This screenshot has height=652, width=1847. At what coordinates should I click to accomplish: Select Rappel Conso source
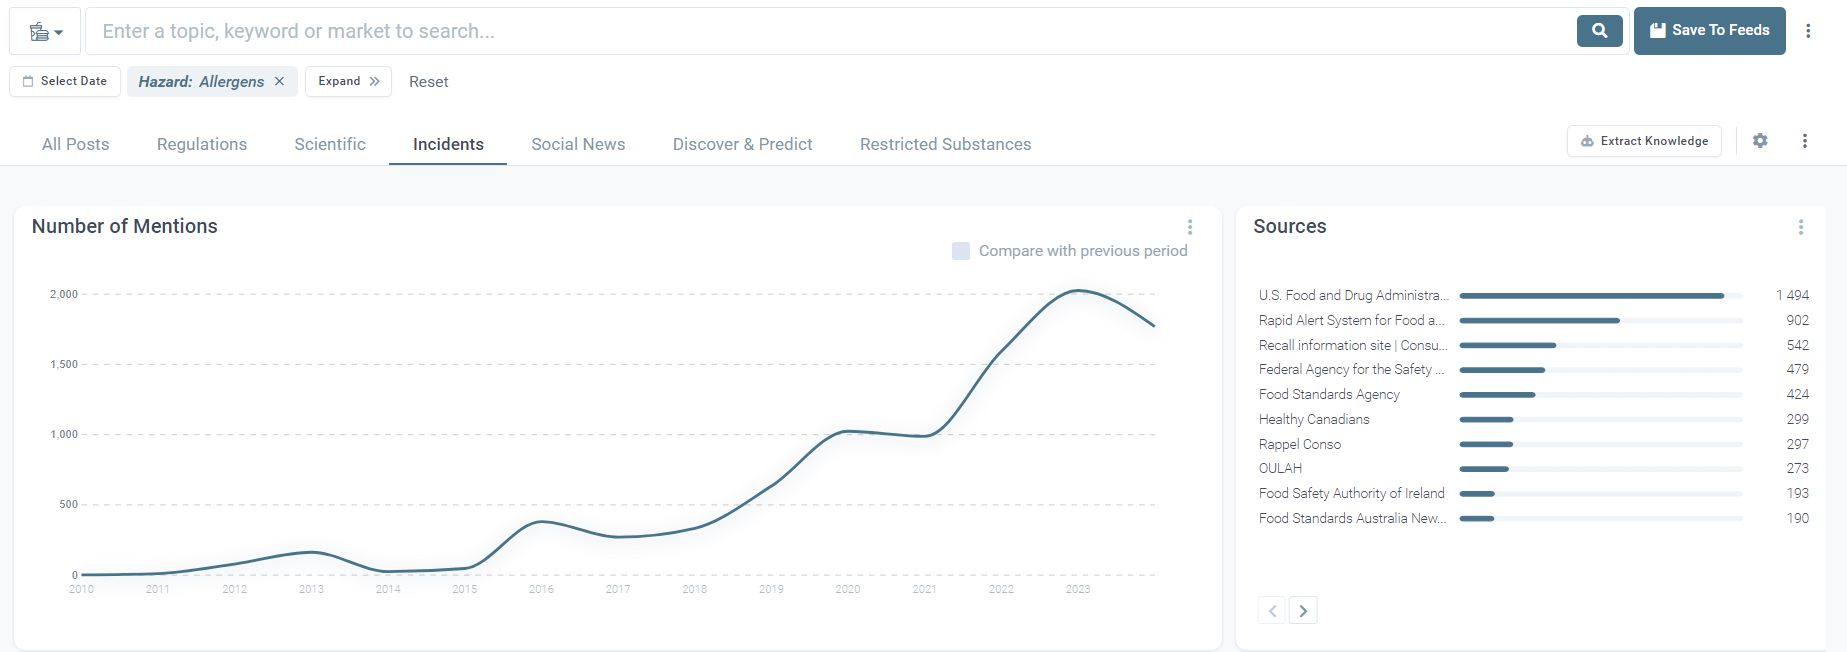point(1300,444)
